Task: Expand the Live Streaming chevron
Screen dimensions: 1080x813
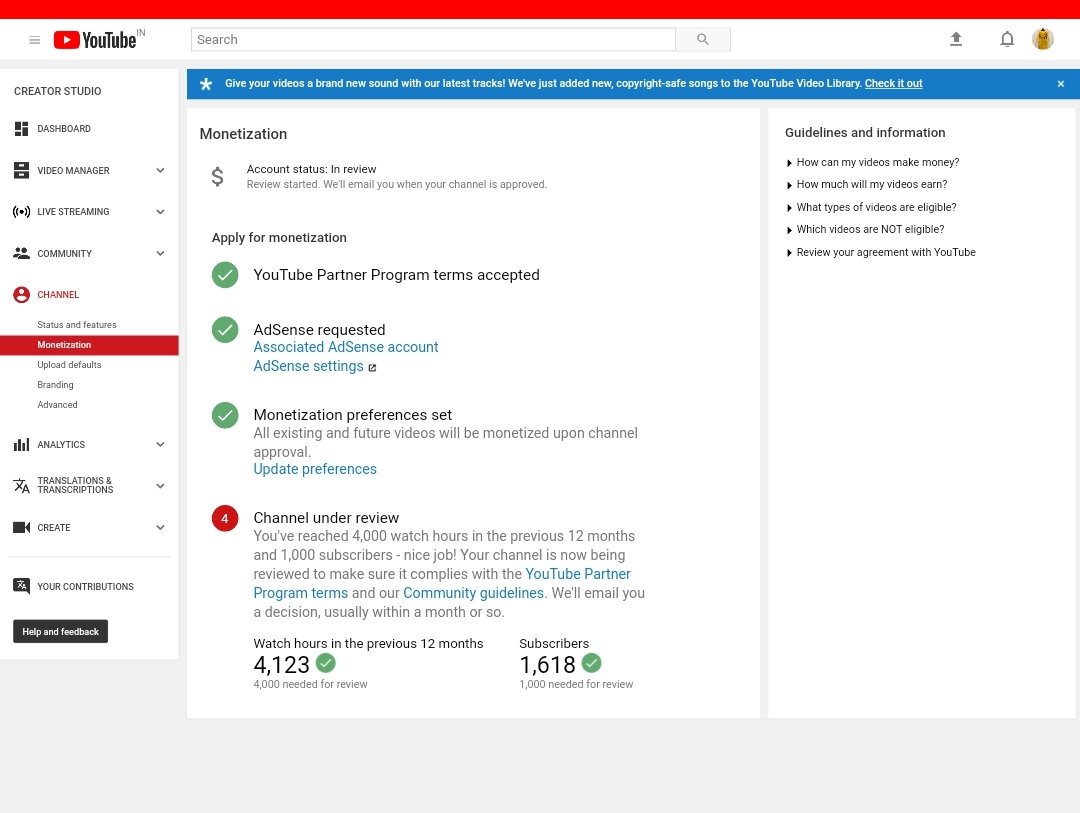Action: coord(160,212)
